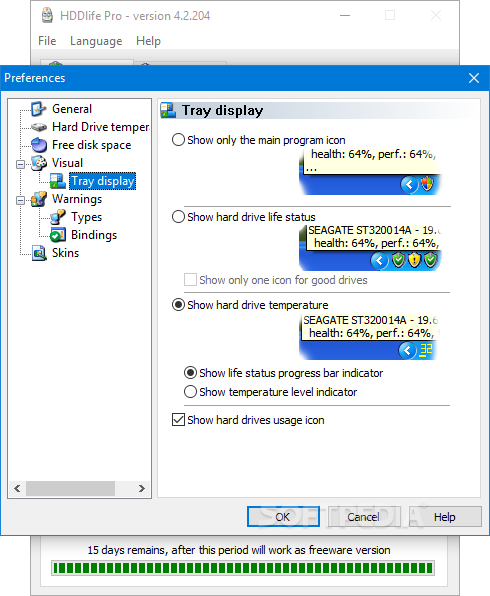Collapse the Warnings tree node
The height and width of the screenshot is (596, 490).
click(x=21, y=200)
